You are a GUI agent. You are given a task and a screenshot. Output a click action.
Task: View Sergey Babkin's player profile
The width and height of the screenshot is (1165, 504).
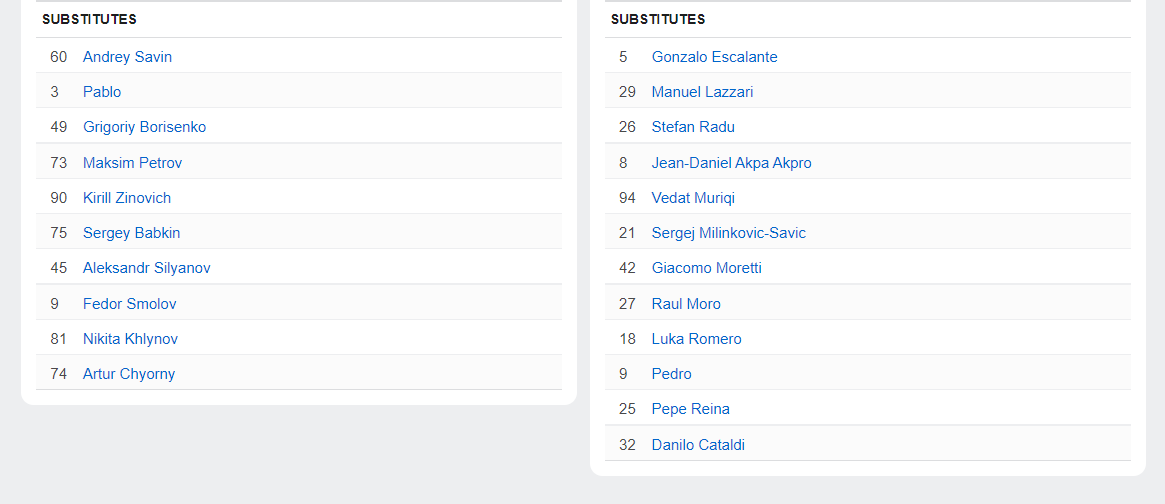point(131,233)
